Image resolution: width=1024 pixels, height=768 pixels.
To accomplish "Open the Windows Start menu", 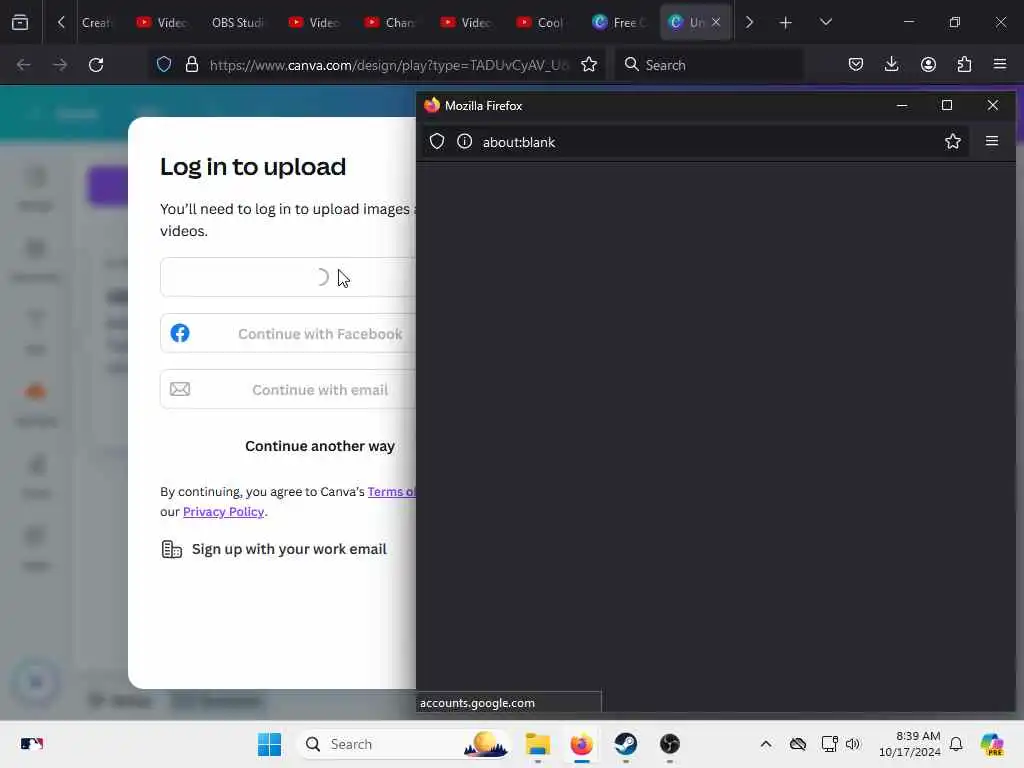I will pyautogui.click(x=269, y=744).
